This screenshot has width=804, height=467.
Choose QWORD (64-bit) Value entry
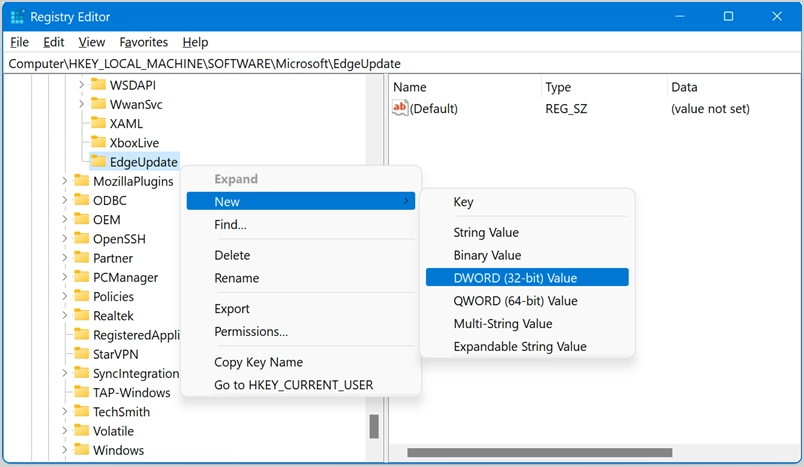pyautogui.click(x=515, y=301)
